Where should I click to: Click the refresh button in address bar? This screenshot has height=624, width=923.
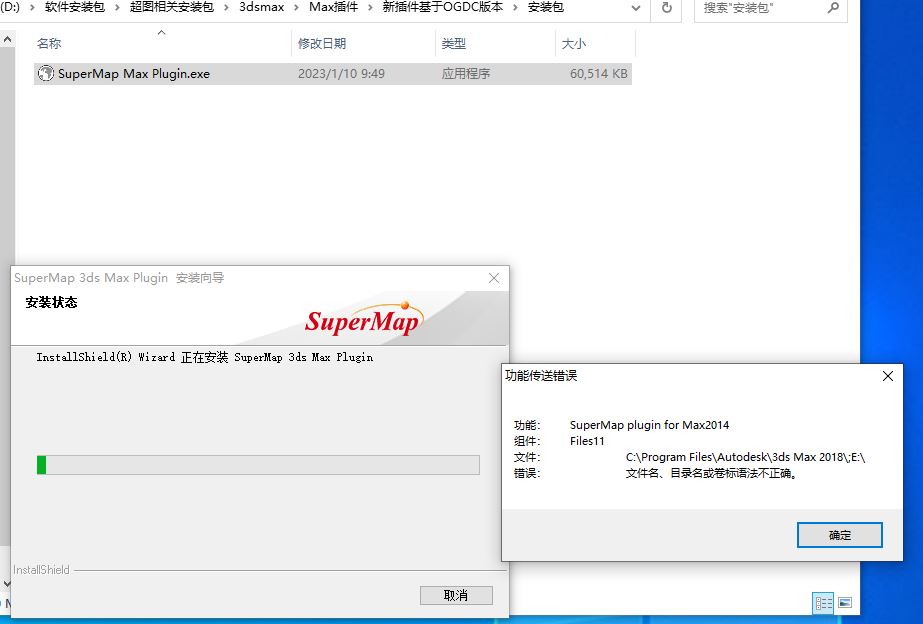point(667,8)
